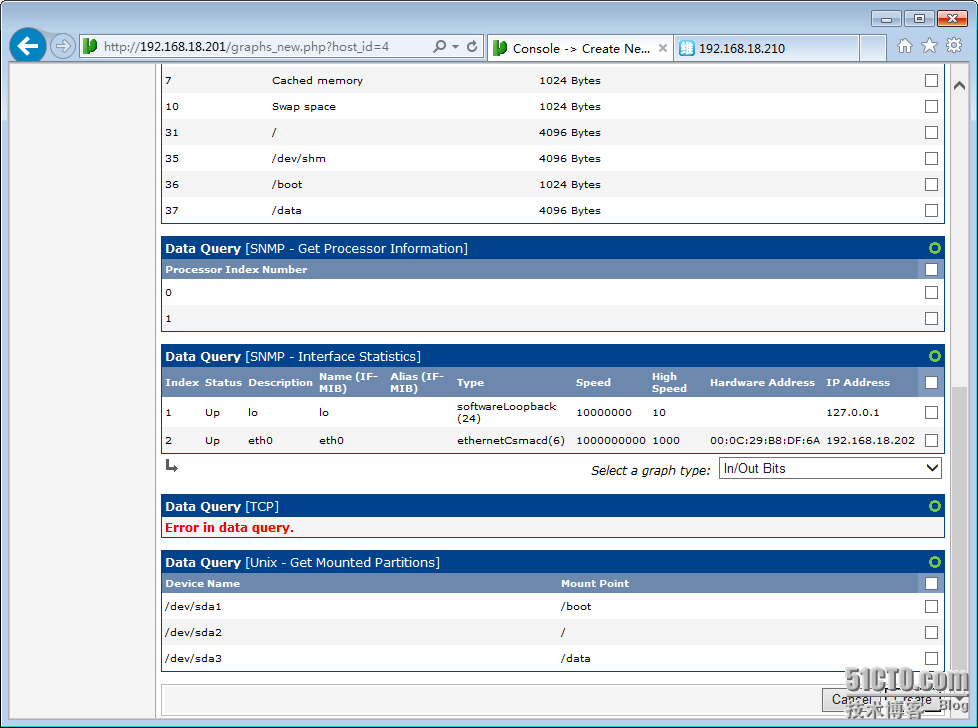The image size is (978, 728).
Task: Click the 'Error in data query.' message
Action: click(229, 528)
